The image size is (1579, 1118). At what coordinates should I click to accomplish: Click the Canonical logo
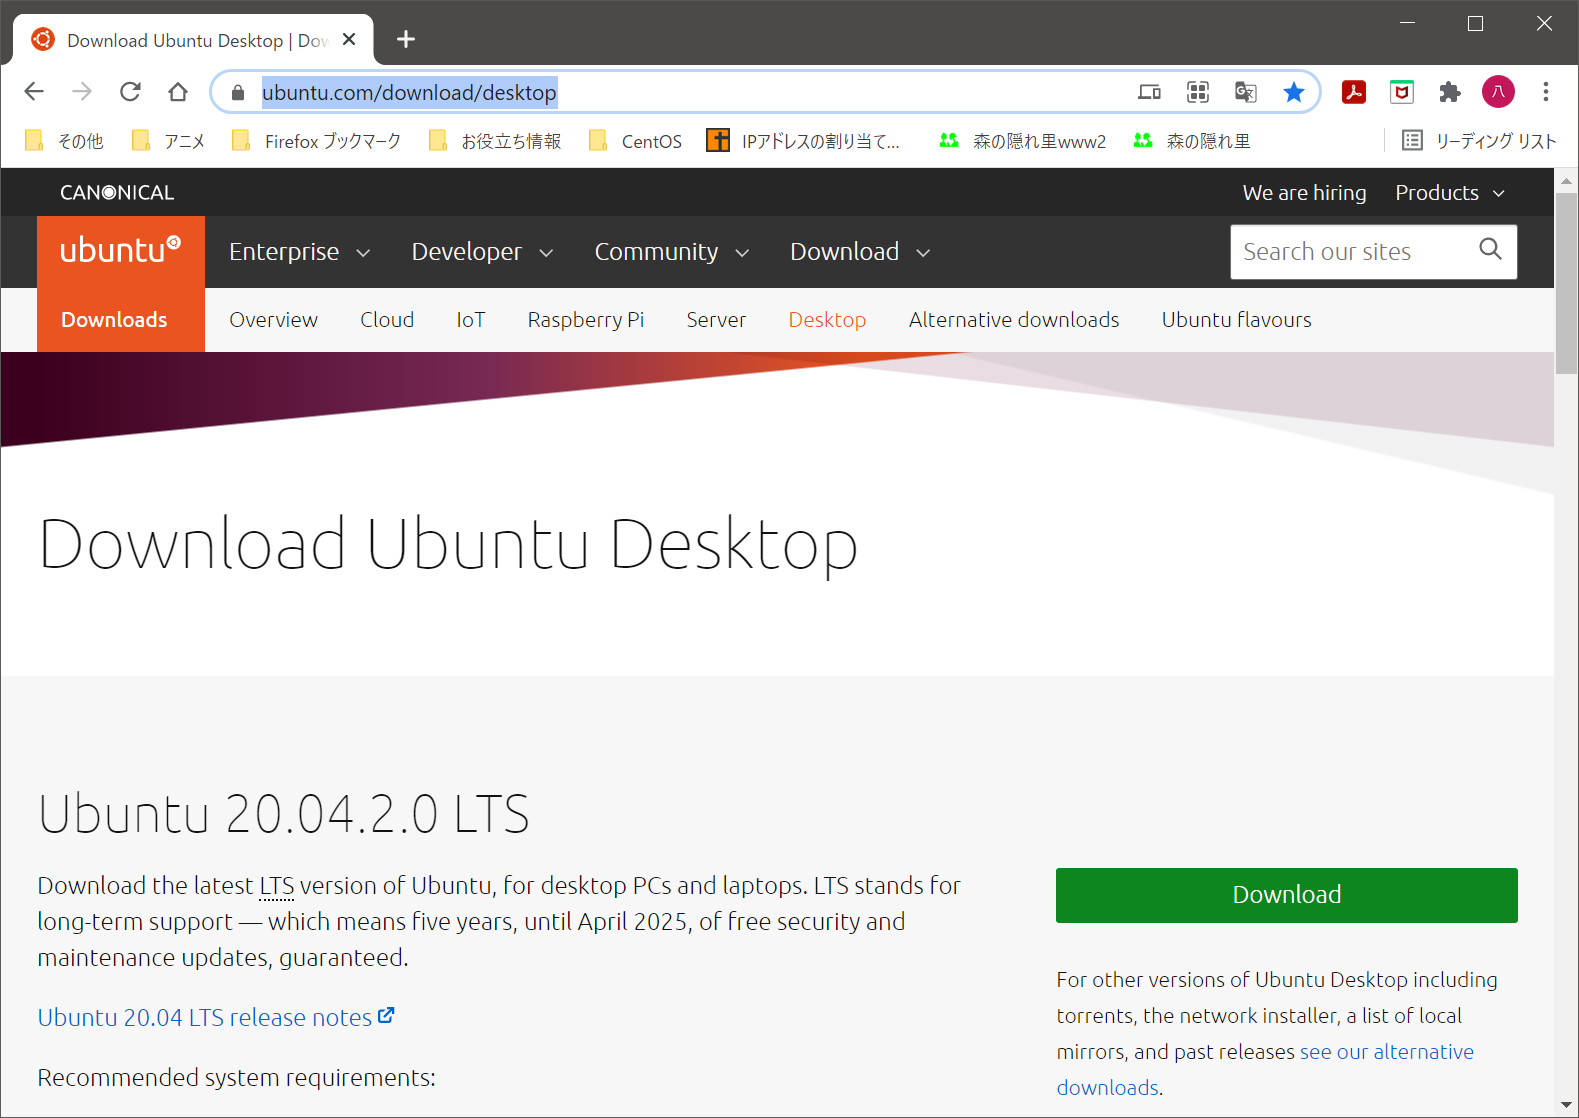click(117, 193)
